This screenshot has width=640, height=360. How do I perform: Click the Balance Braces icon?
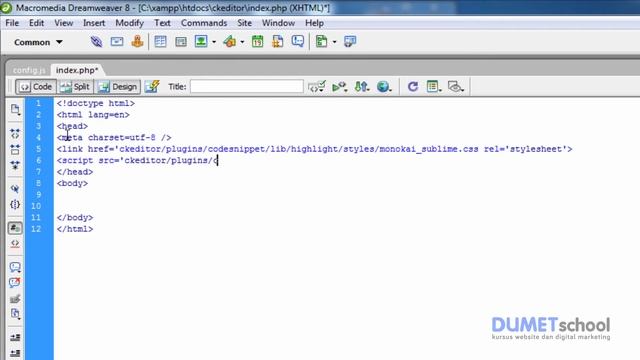(x=15, y=204)
